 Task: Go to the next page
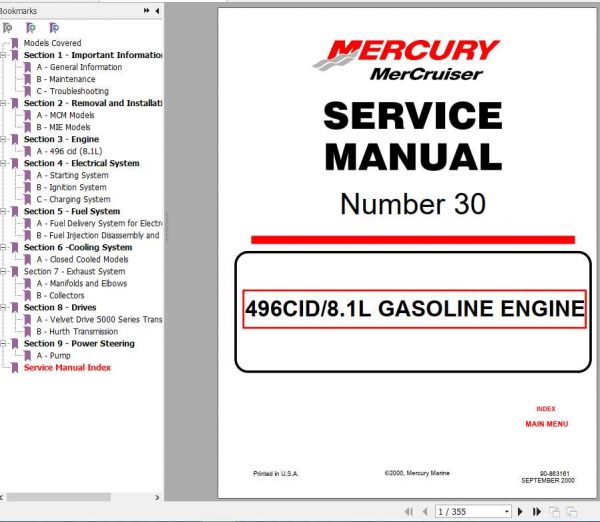point(520,511)
